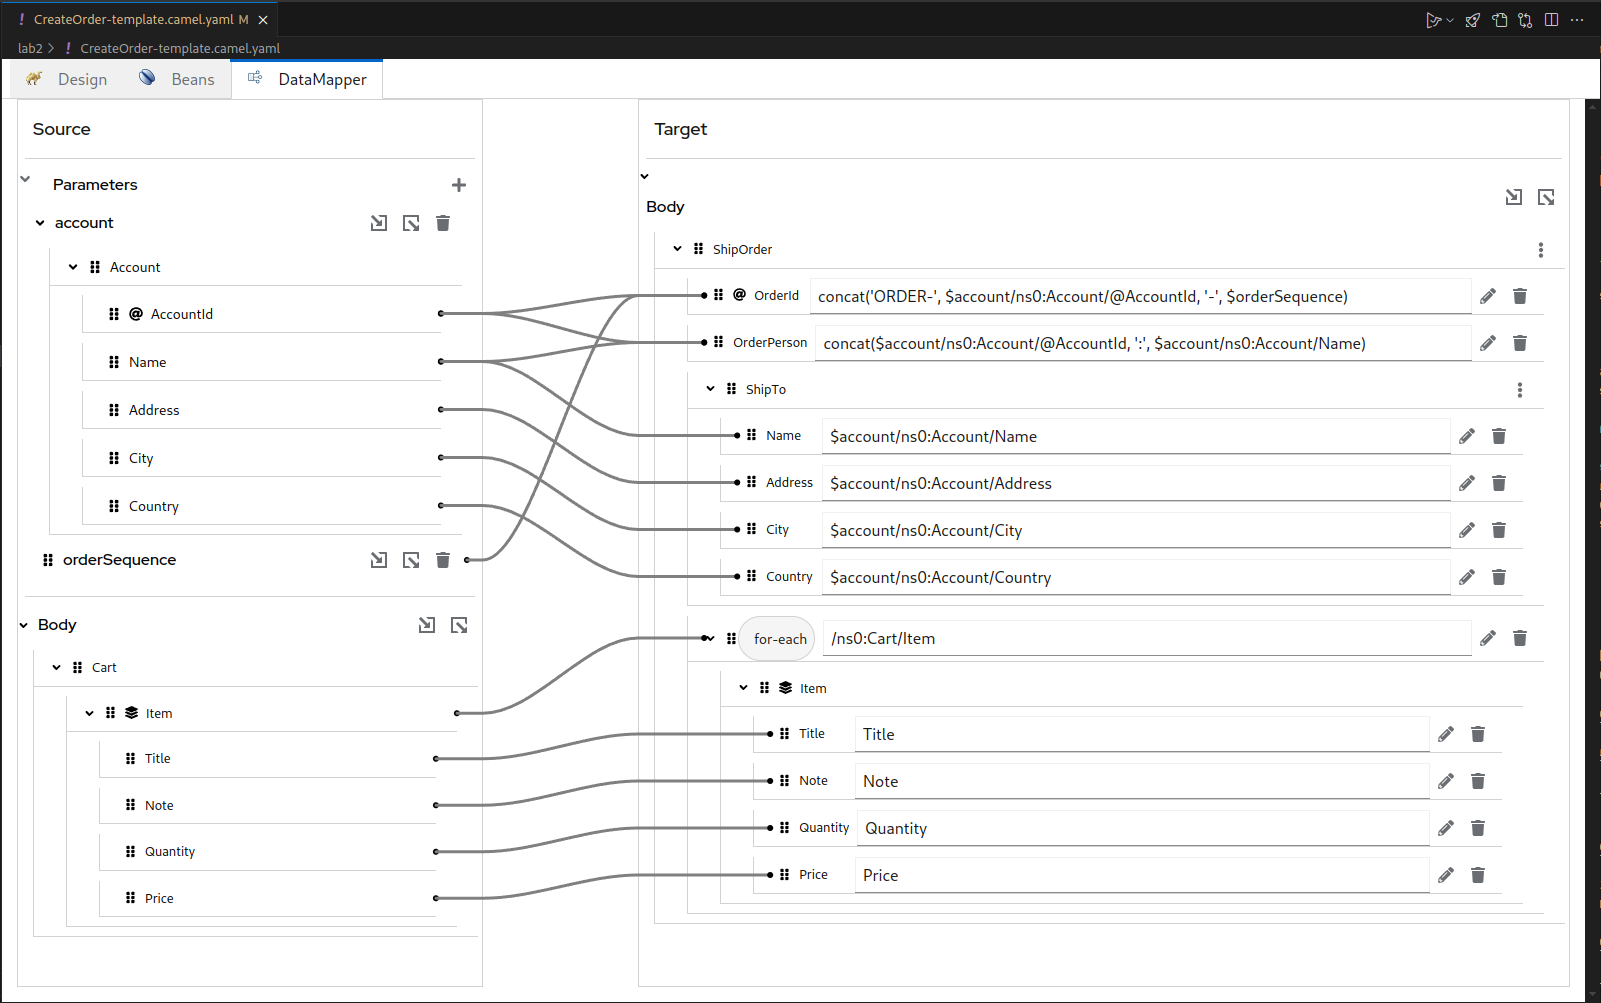Attach a schema to the account parameter
1601x1003 pixels.
(379, 222)
